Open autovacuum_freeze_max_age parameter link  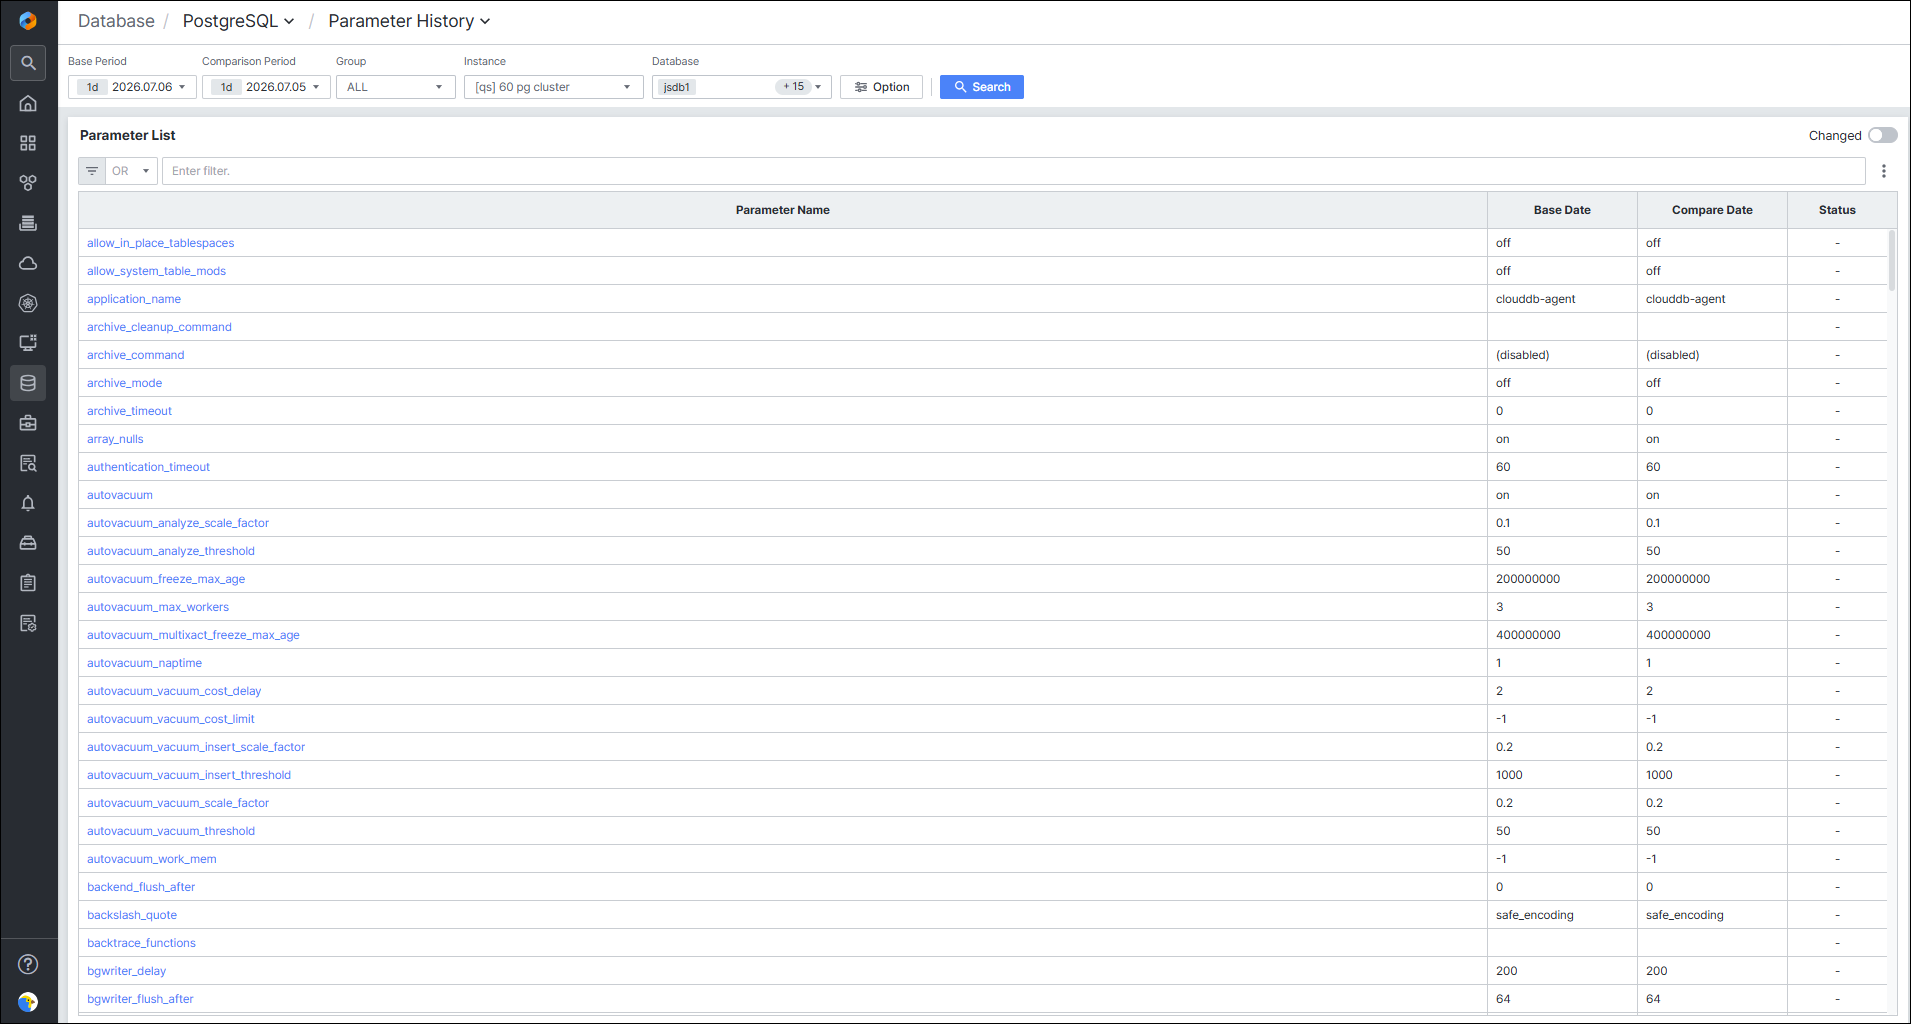[x=166, y=579]
